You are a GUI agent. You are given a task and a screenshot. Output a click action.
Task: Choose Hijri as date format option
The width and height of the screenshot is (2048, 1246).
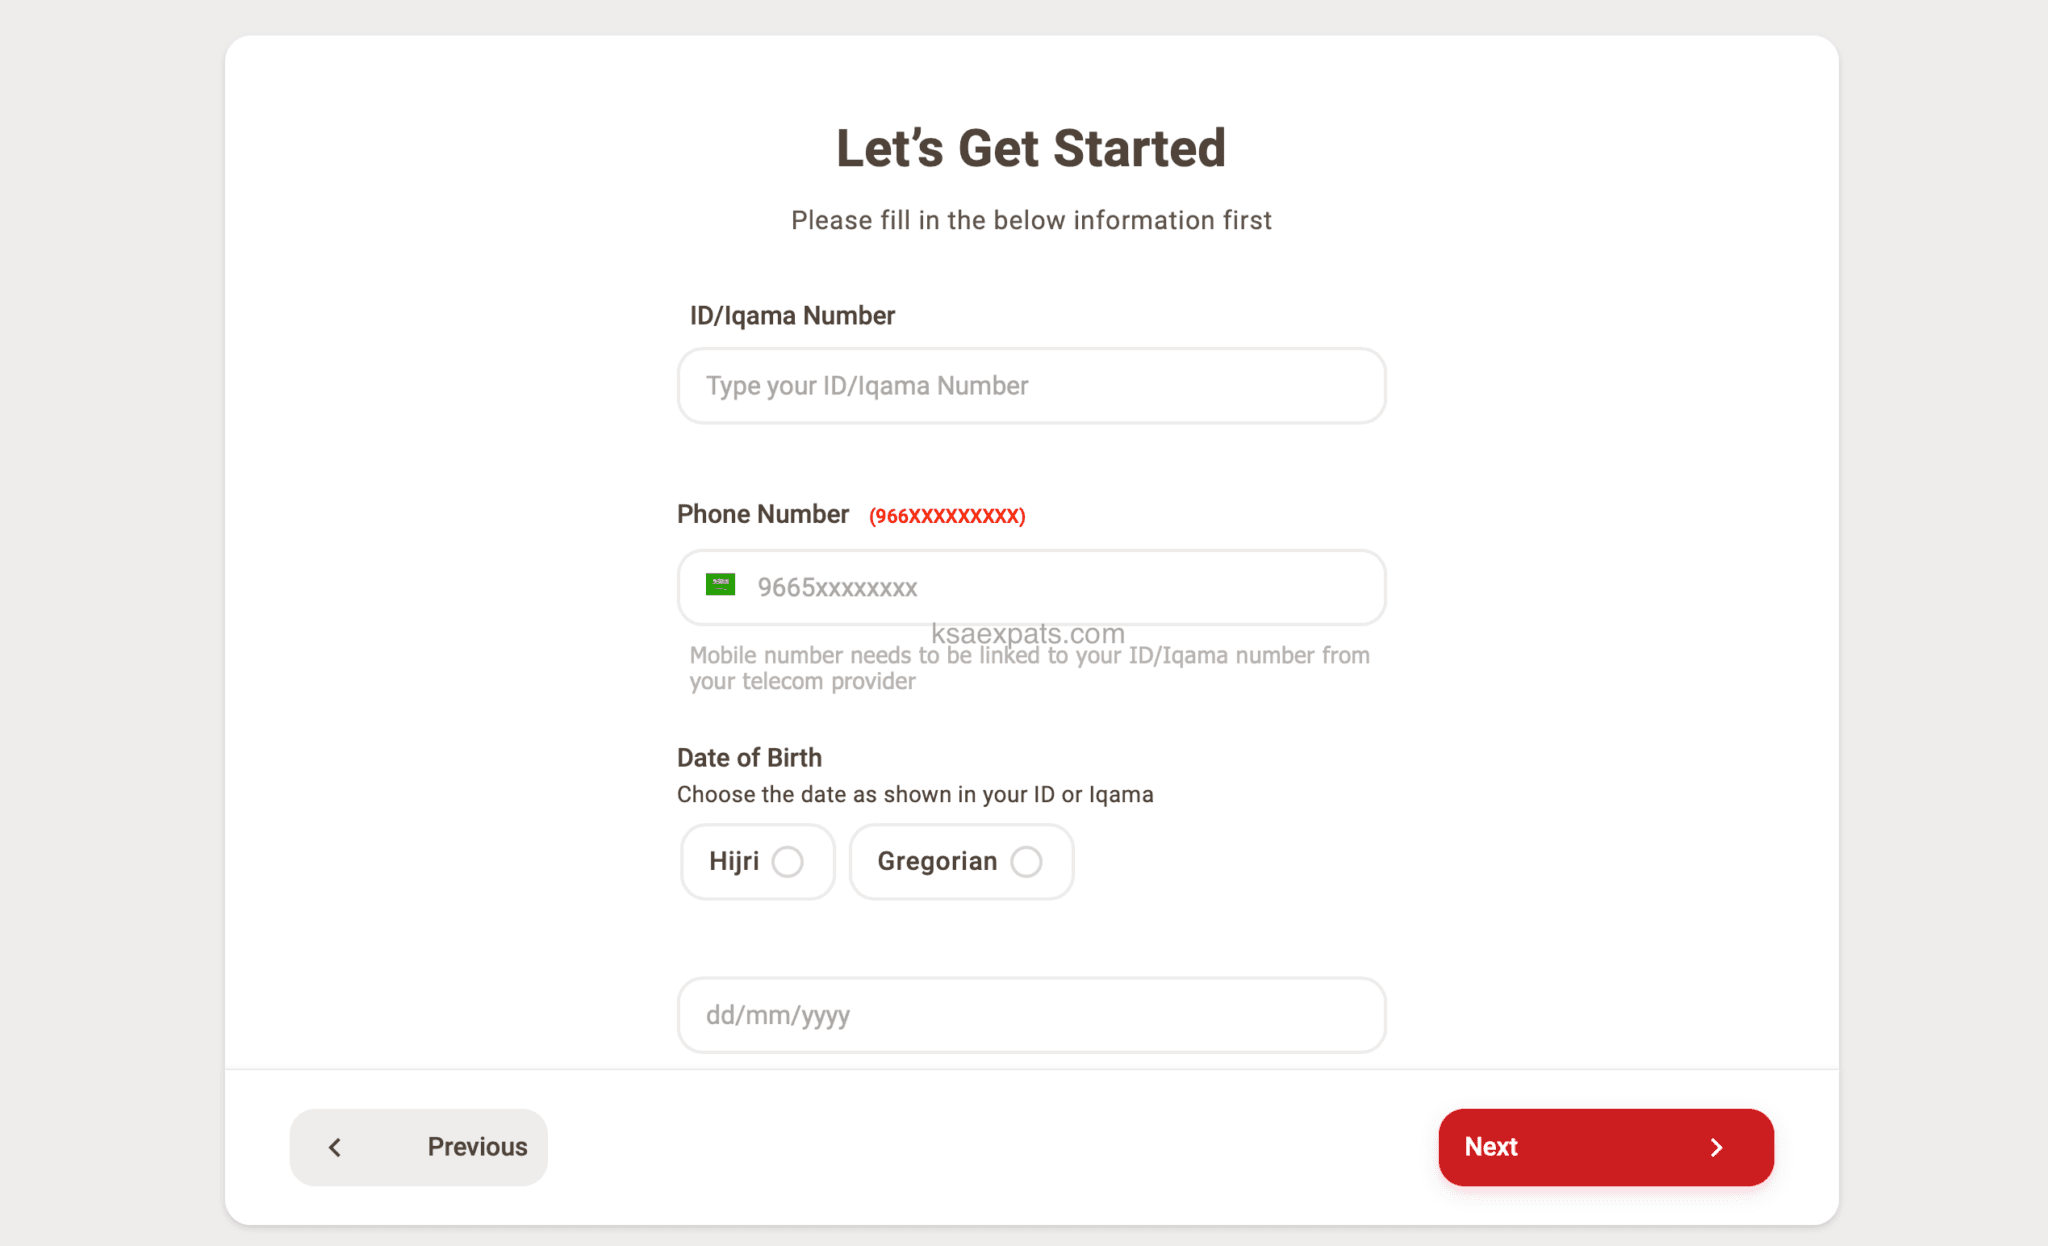(757, 861)
